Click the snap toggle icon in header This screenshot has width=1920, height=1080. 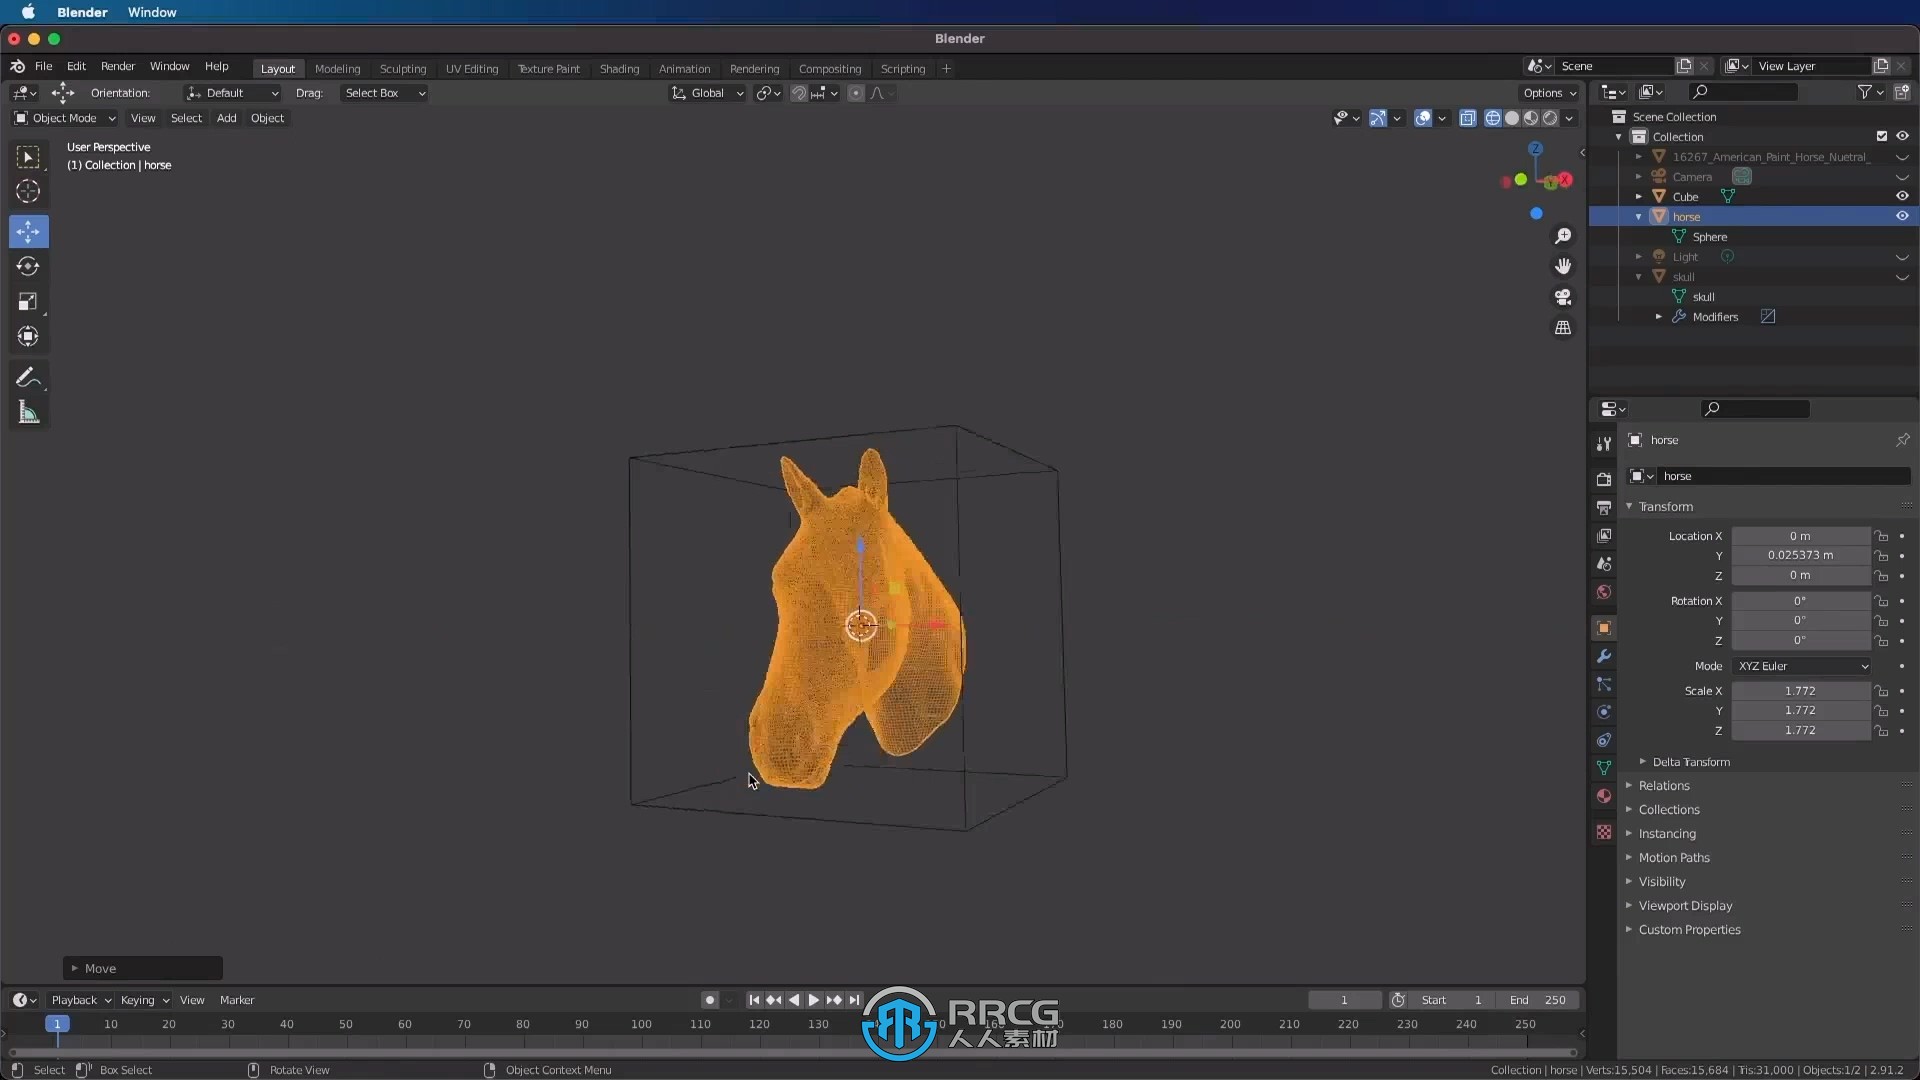(x=796, y=92)
